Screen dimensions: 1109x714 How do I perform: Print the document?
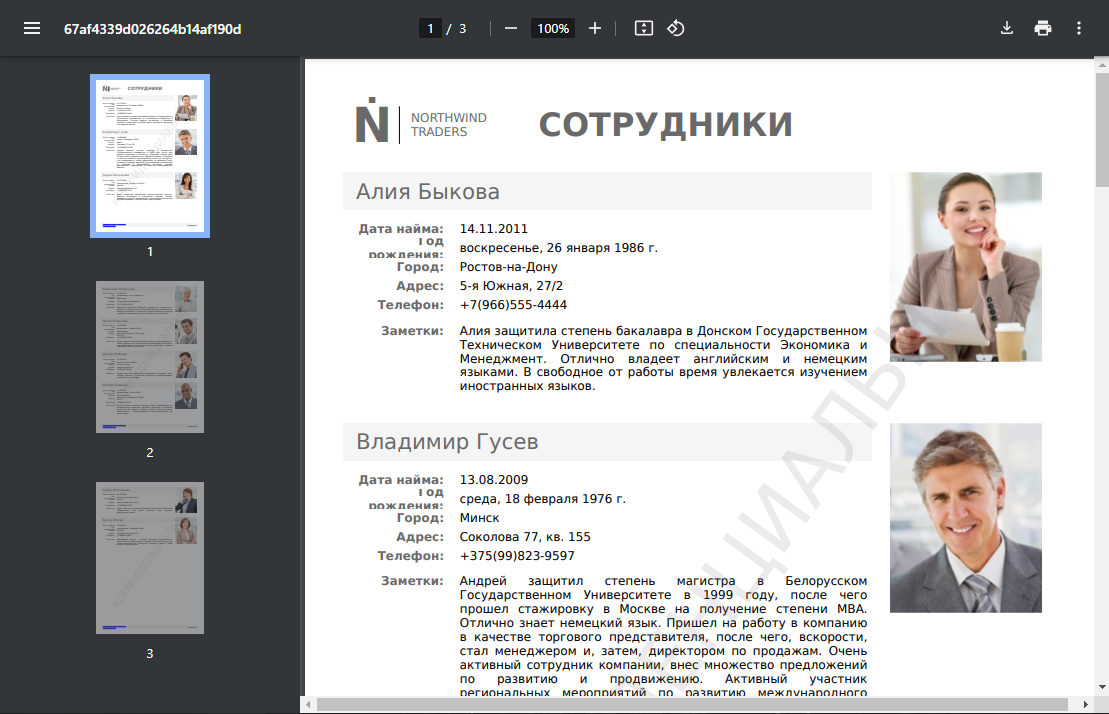click(x=1043, y=28)
